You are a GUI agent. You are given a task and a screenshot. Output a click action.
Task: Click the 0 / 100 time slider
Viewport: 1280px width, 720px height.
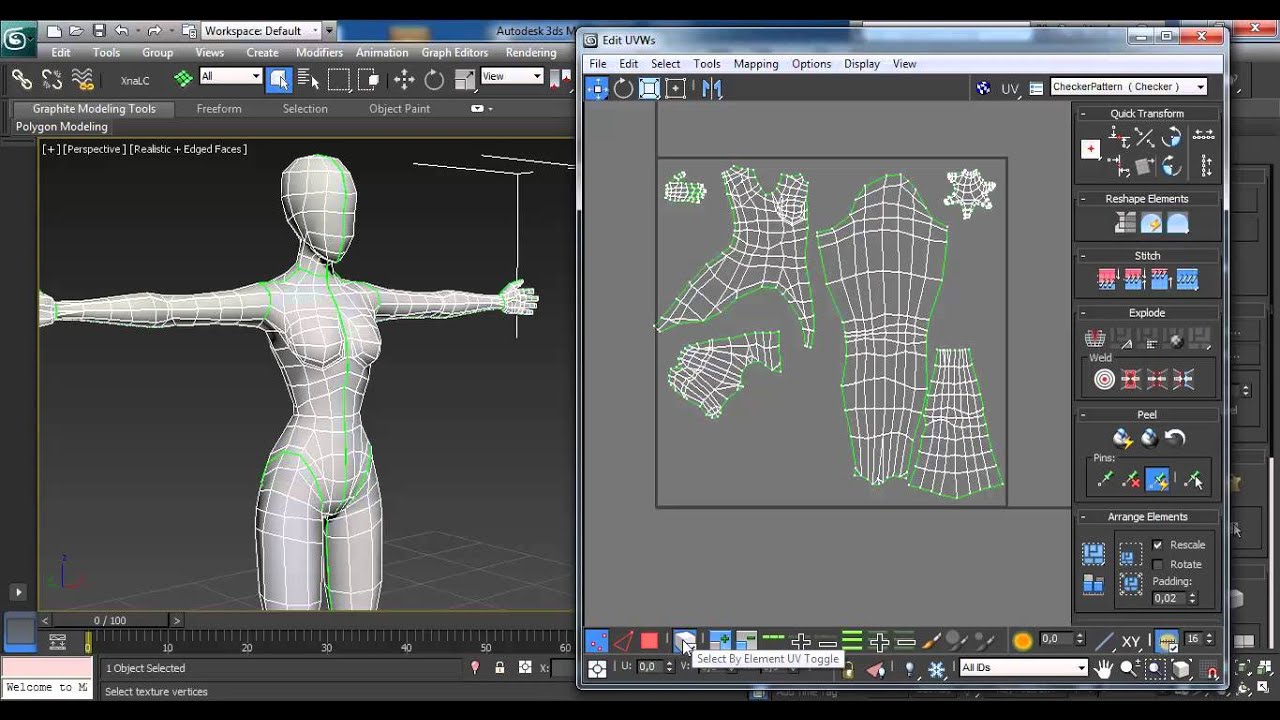pos(110,621)
